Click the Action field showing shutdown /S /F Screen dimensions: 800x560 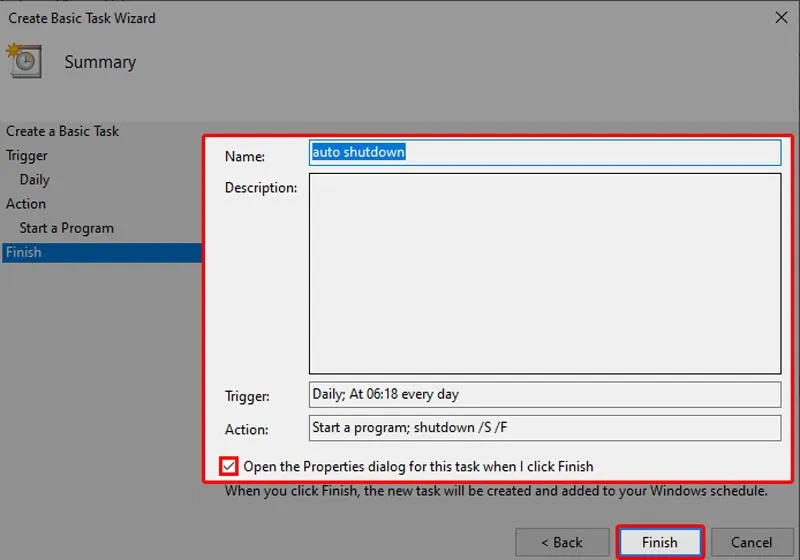(x=544, y=428)
